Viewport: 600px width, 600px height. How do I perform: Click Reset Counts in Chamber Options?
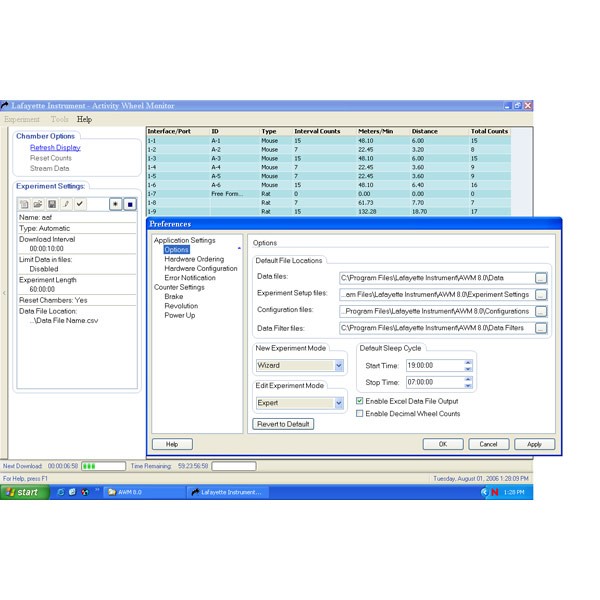click(x=51, y=158)
